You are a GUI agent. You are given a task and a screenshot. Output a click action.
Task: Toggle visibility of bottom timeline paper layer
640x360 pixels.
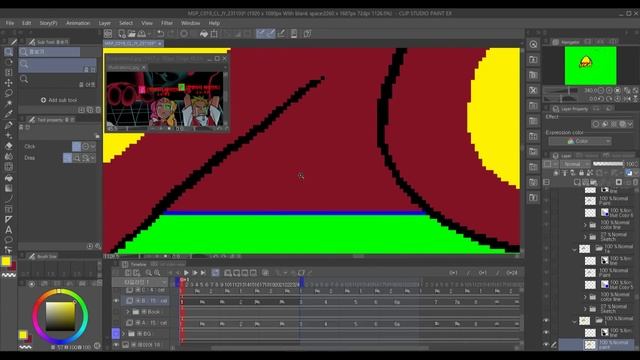(116, 345)
